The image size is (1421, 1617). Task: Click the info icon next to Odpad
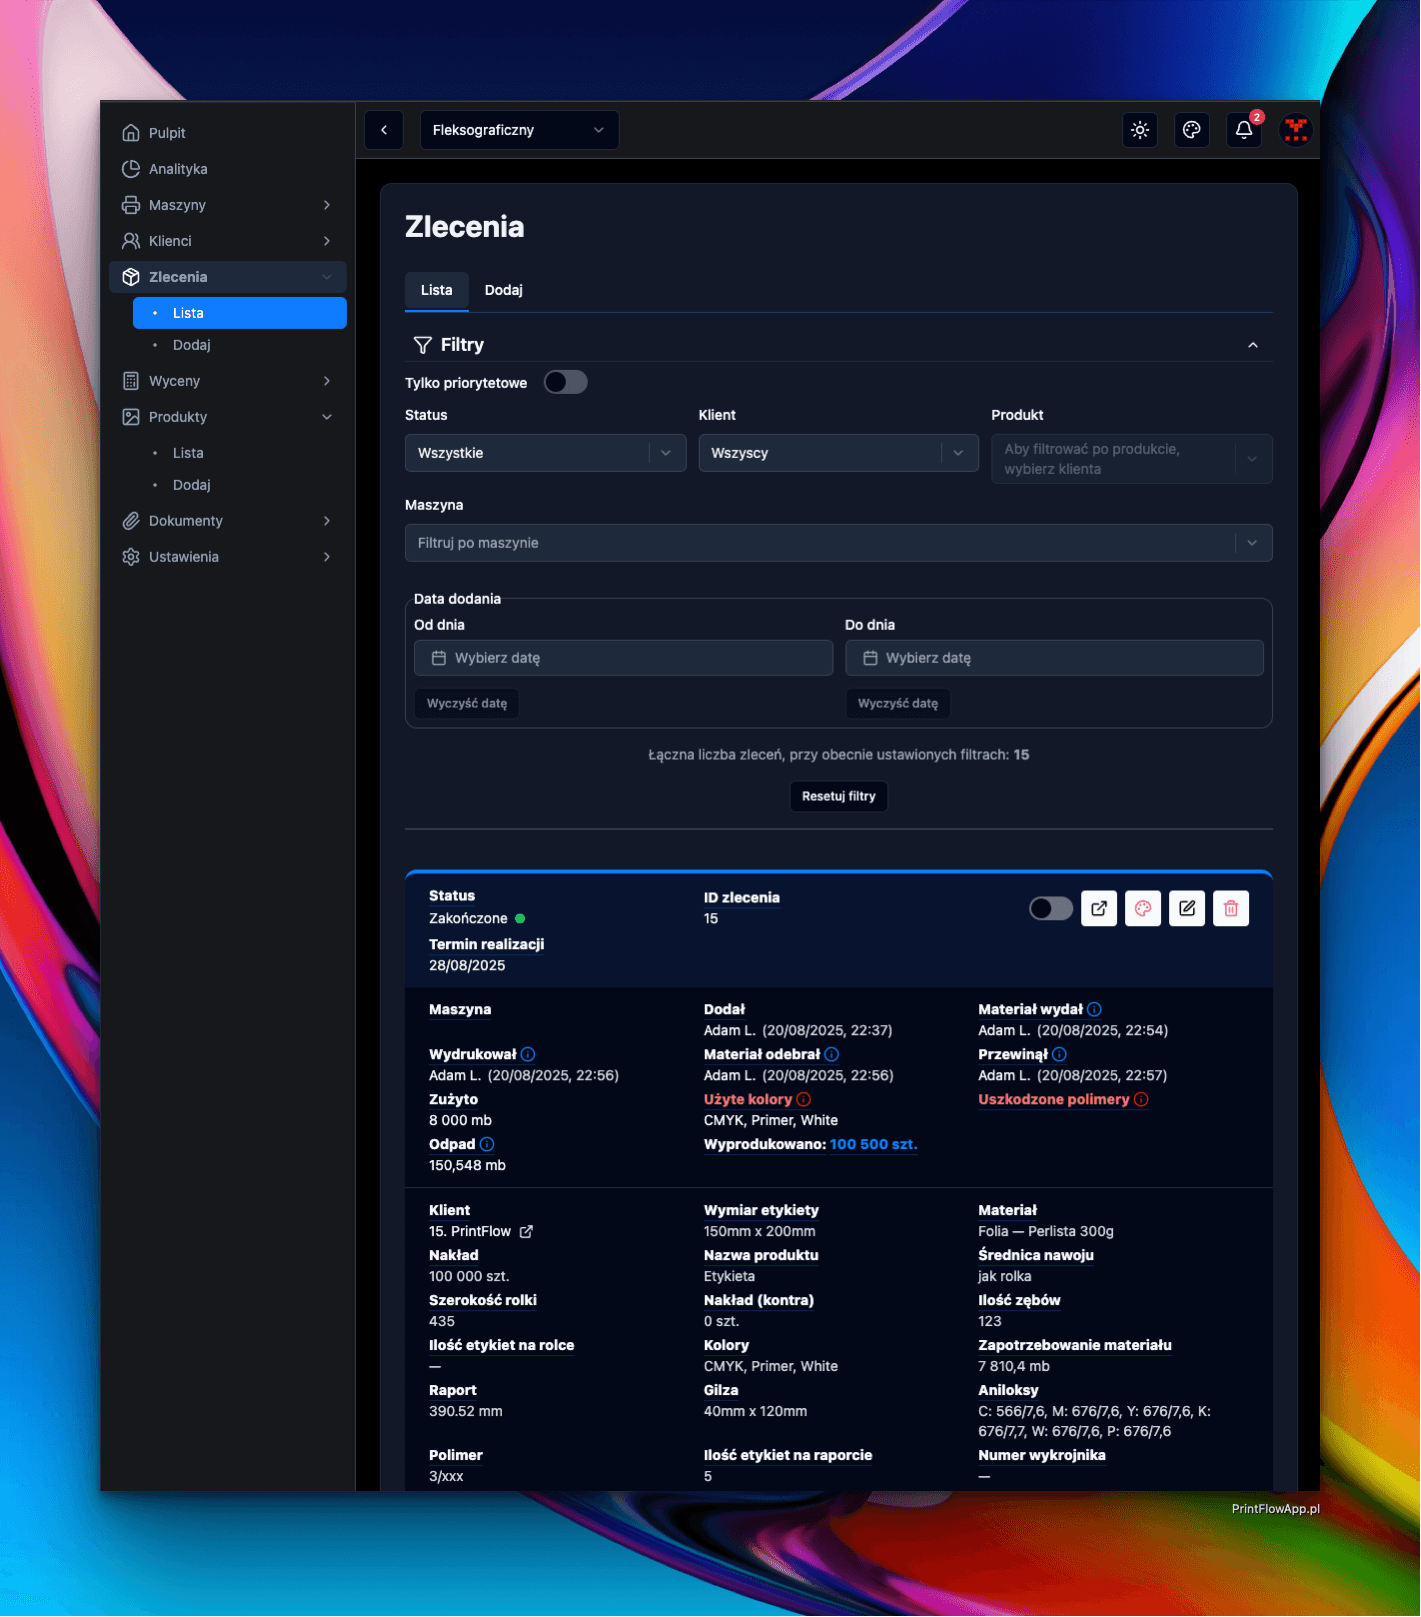(487, 1144)
